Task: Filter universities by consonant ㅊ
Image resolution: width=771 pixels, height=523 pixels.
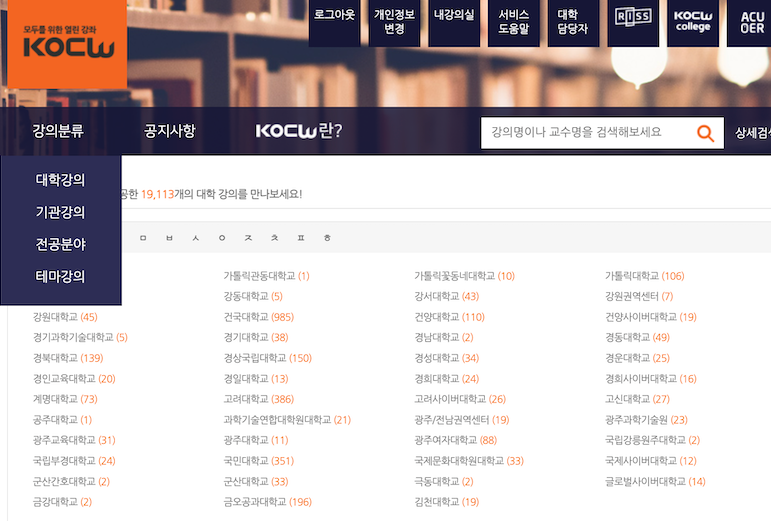Action: 275,238
